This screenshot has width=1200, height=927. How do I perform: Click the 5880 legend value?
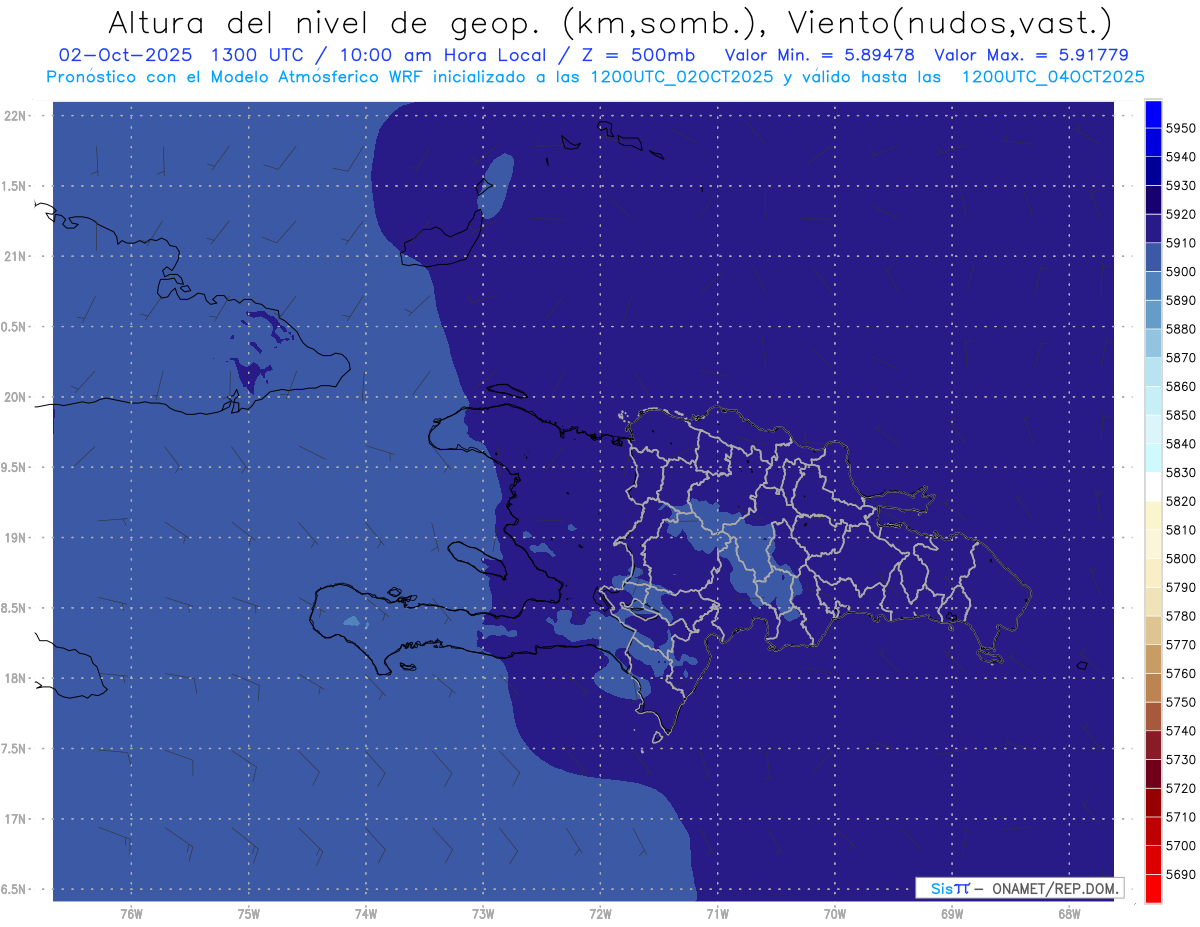[1181, 329]
